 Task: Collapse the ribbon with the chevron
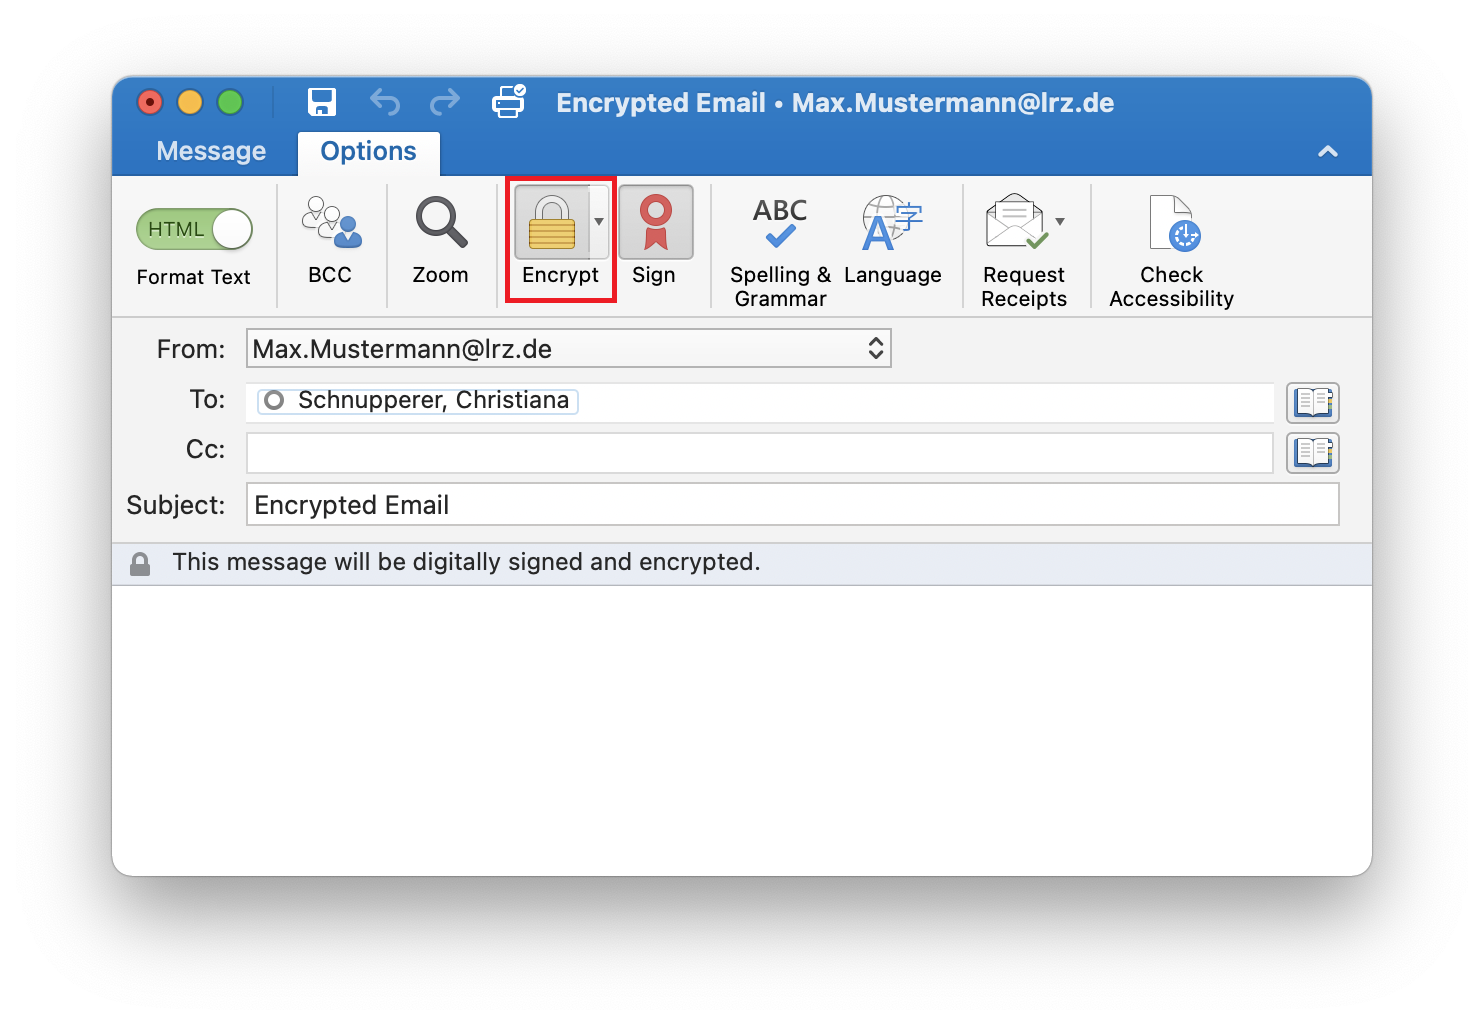point(1328,151)
